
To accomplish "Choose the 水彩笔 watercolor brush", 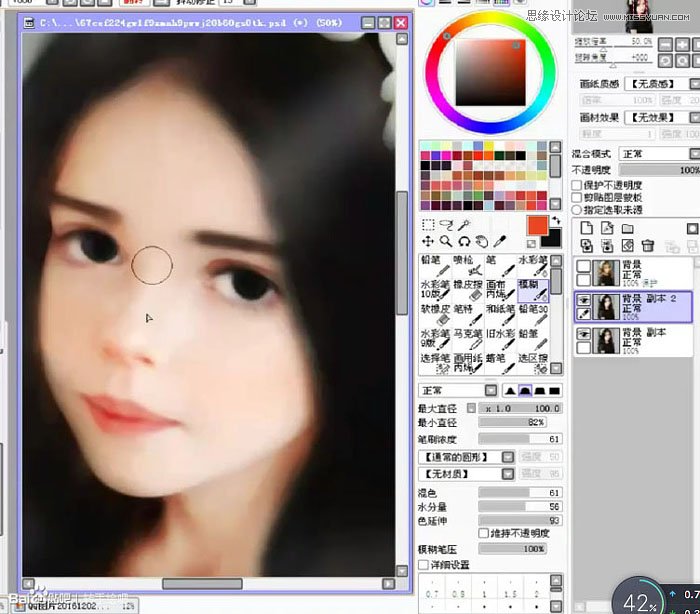I will click(x=533, y=266).
